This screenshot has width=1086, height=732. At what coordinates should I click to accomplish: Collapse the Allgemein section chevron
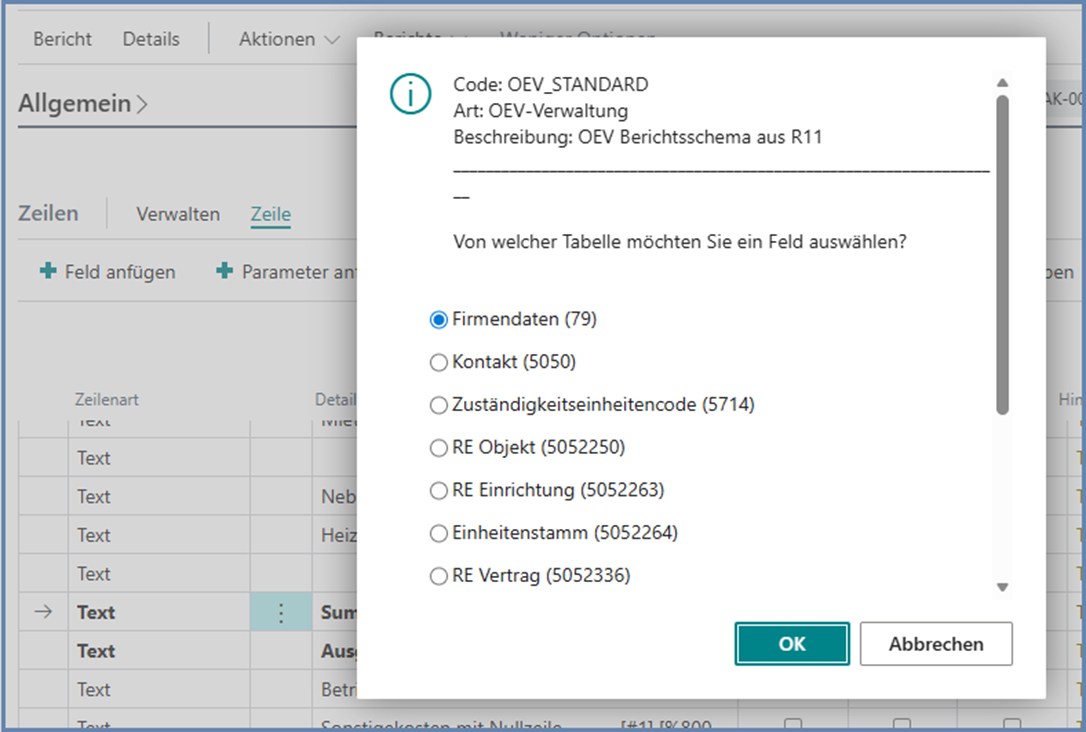142,104
